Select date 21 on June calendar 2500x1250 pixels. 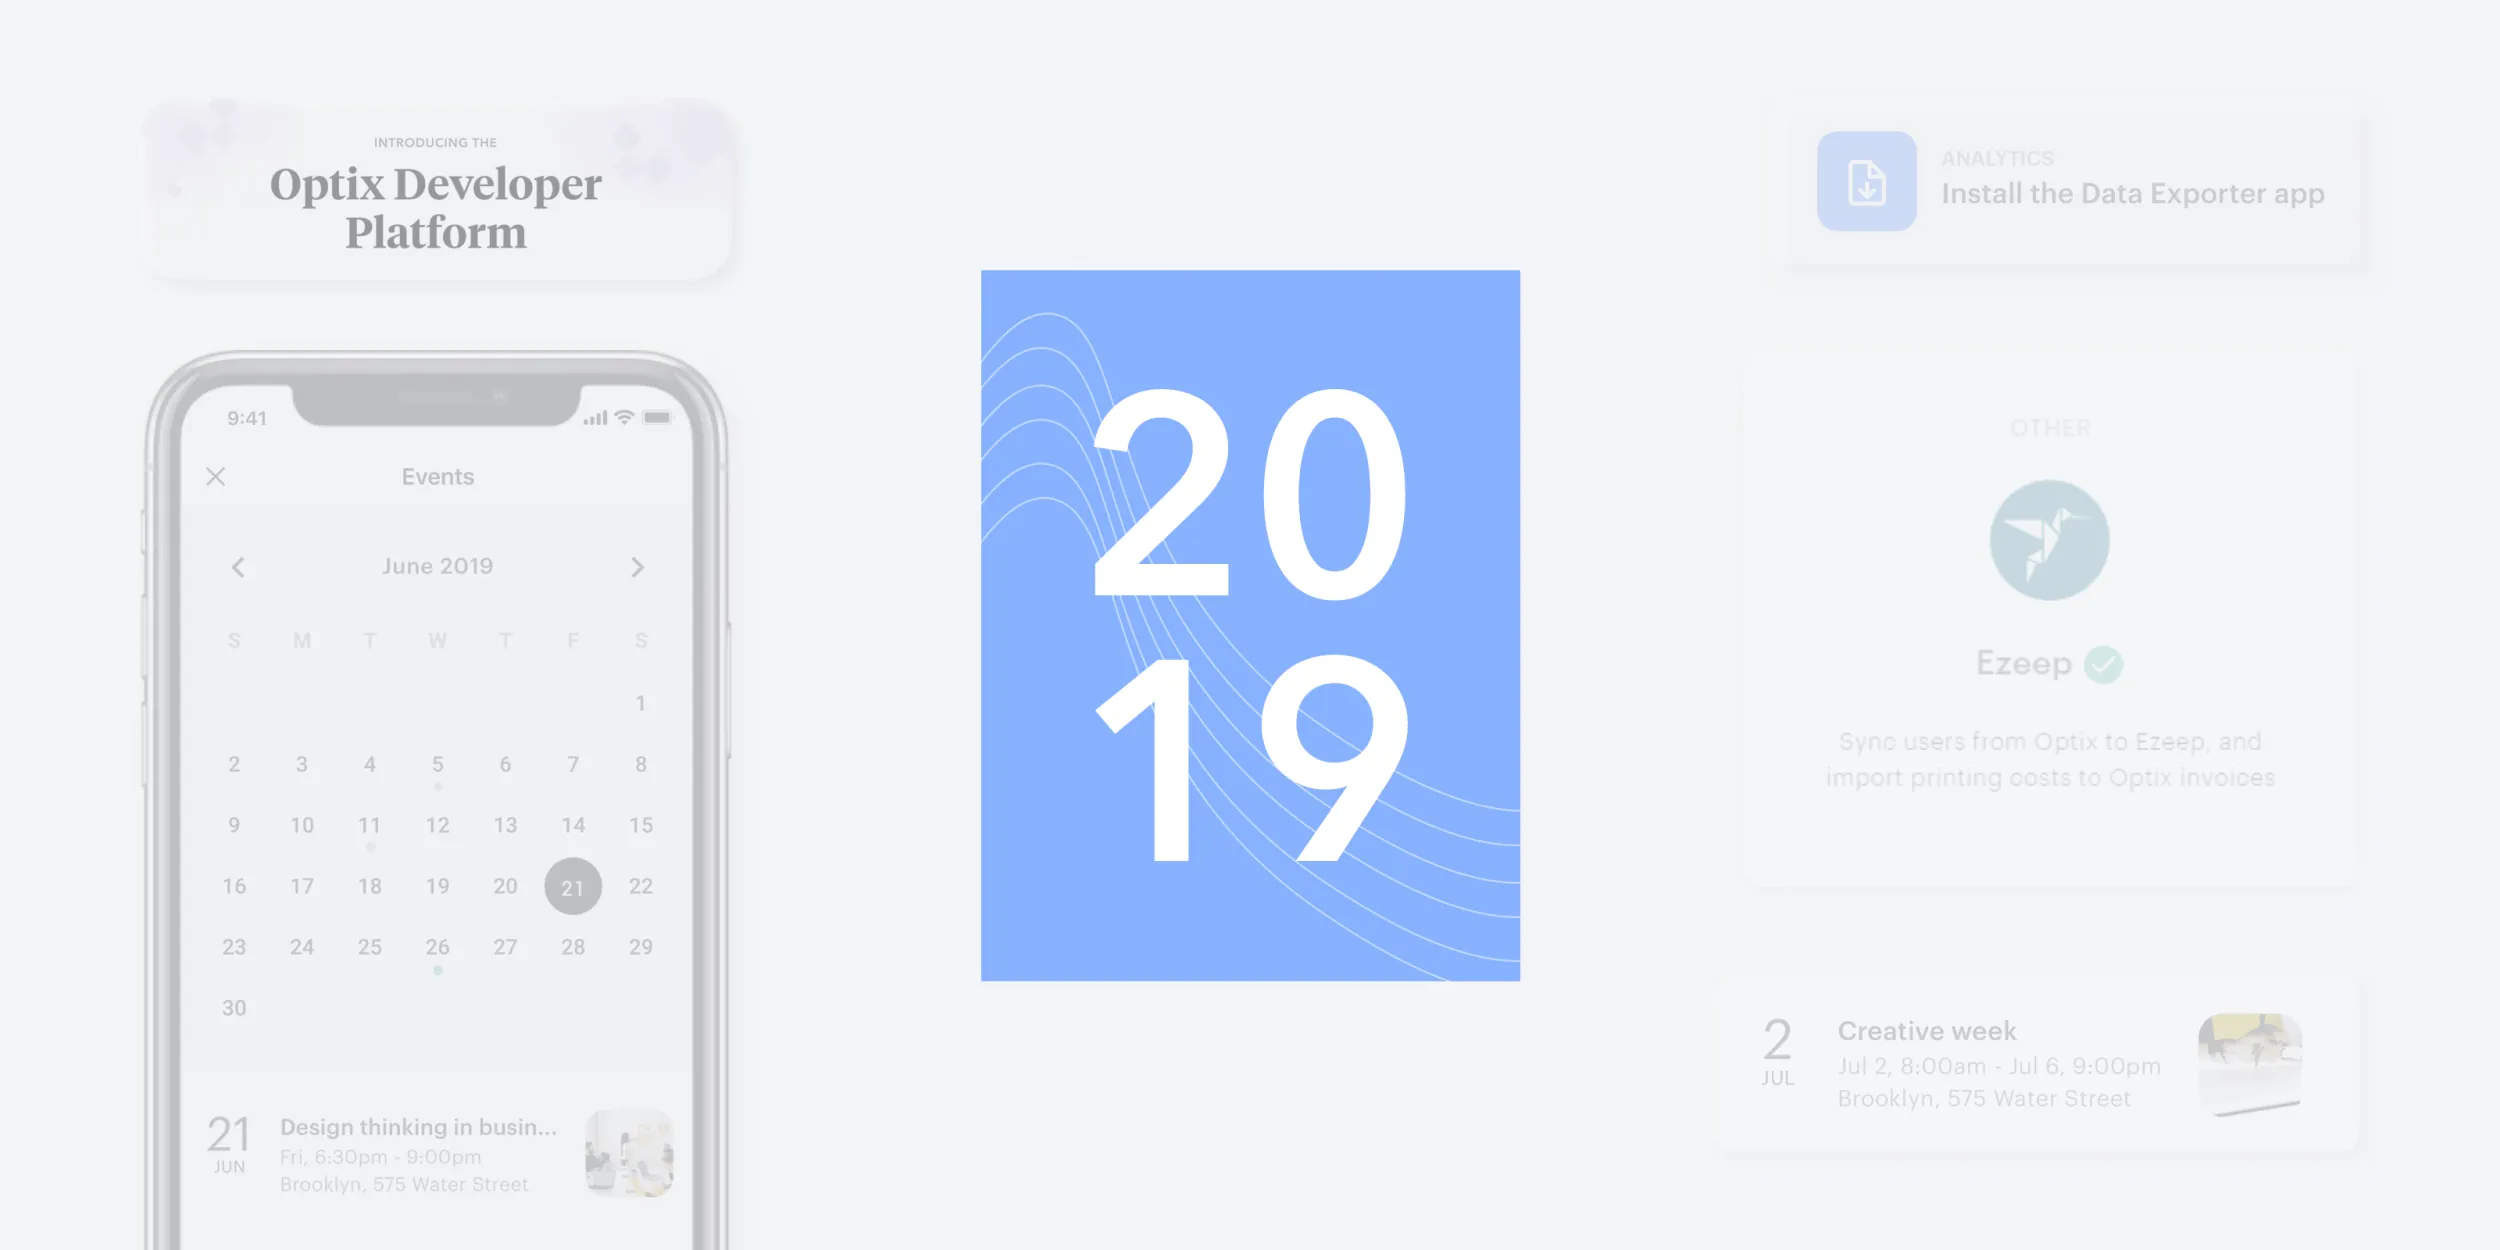click(572, 886)
